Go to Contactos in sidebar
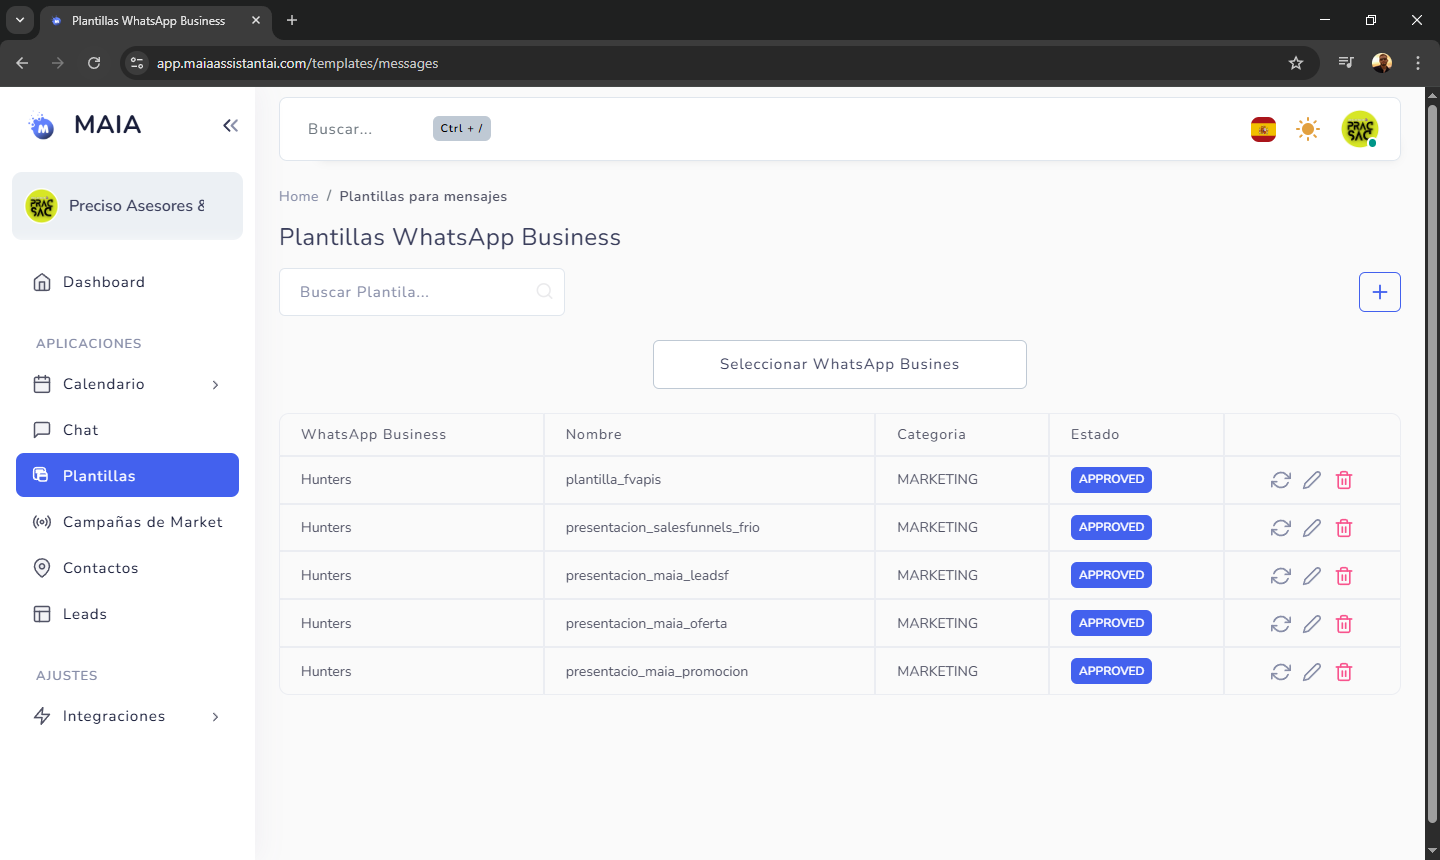 point(100,568)
